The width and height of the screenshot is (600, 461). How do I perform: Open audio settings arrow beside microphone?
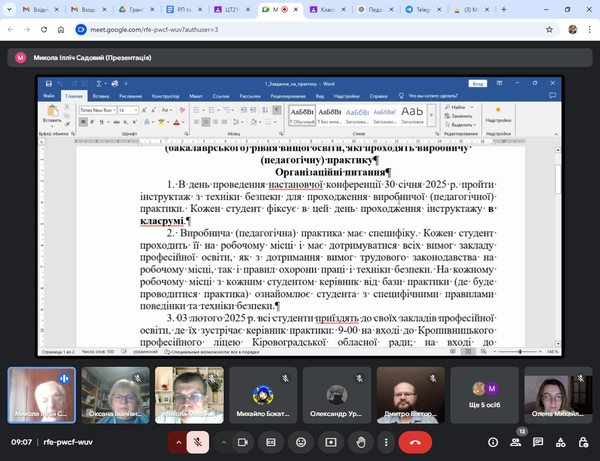[x=180, y=440]
